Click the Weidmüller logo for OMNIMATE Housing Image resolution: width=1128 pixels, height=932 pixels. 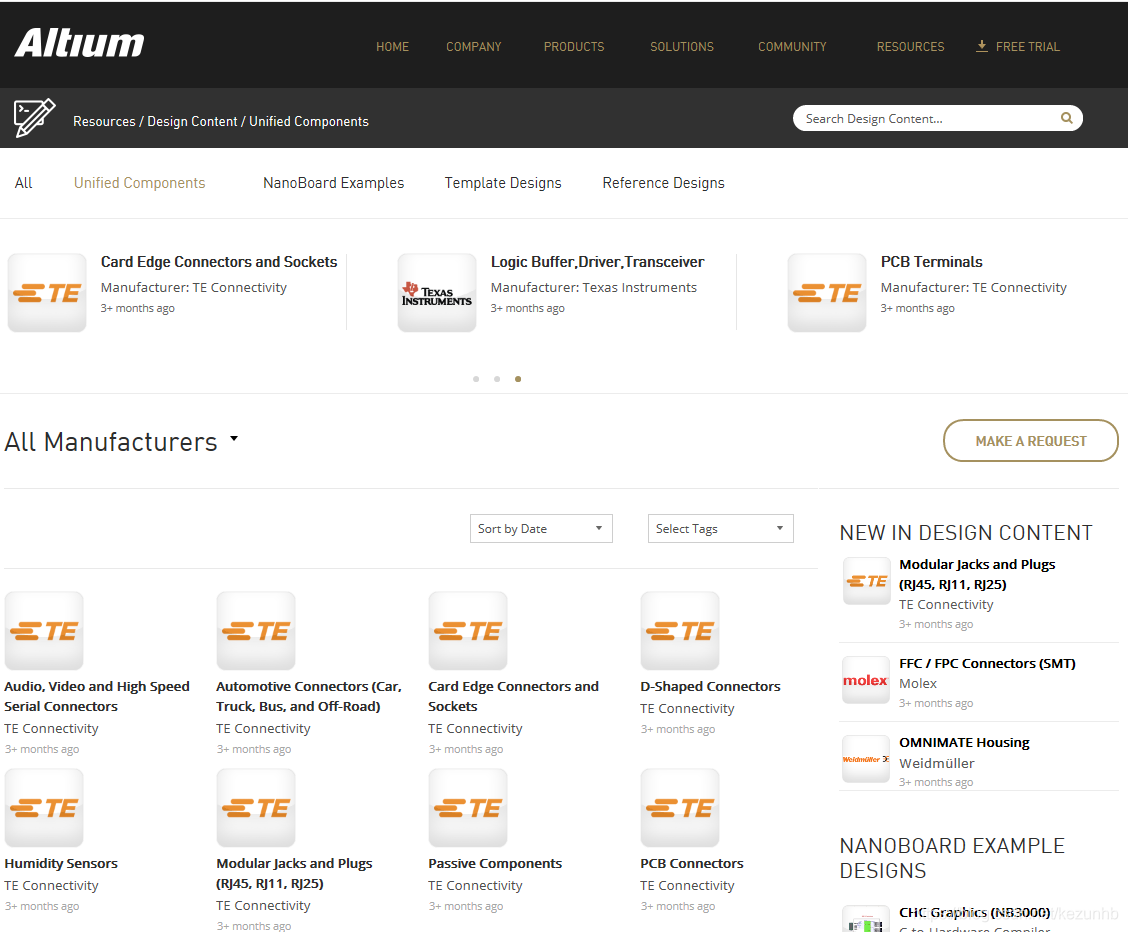click(865, 759)
